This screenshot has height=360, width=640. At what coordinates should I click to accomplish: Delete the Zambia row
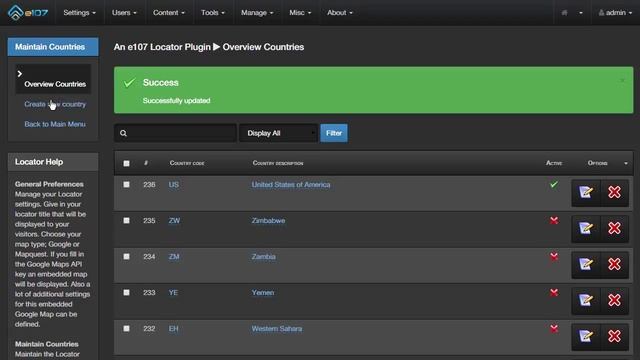[x=614, y=264]
